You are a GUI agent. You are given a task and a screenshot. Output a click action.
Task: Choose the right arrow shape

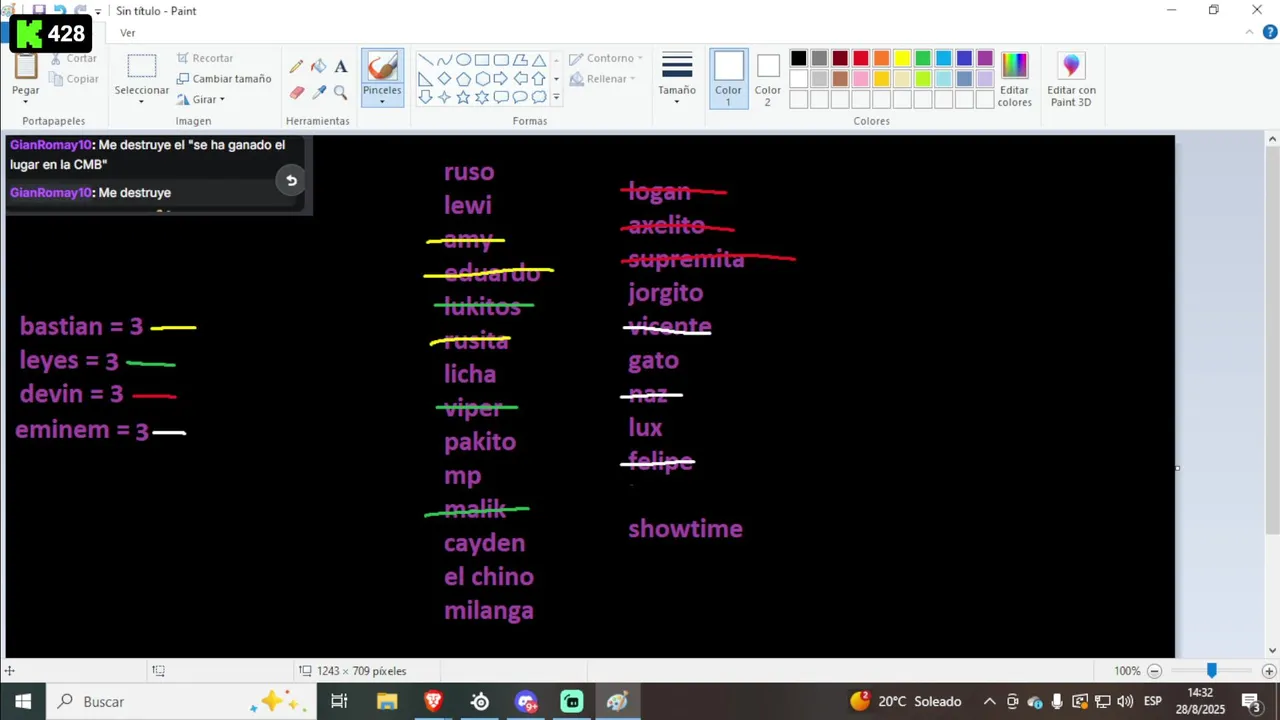(501, 79)
